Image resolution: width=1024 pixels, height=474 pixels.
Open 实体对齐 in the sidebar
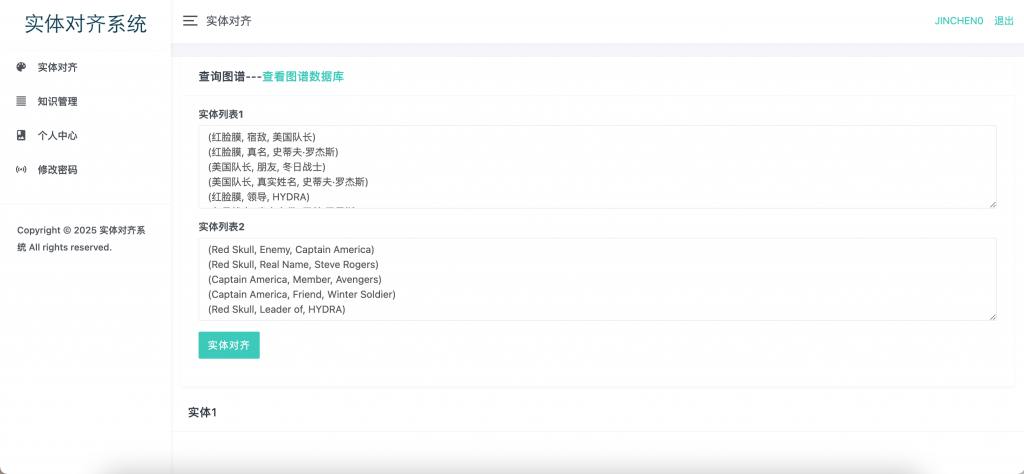click(57, 67)
